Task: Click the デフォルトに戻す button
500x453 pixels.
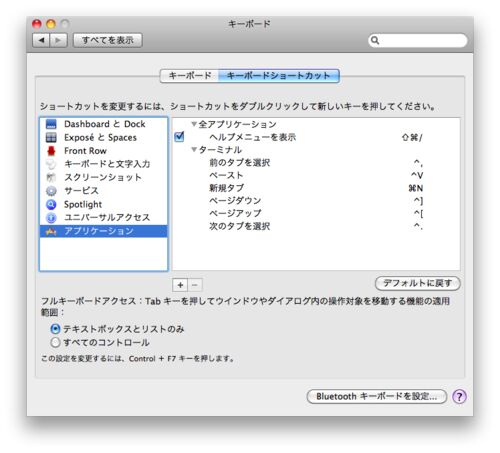Action: pos(418,283)
